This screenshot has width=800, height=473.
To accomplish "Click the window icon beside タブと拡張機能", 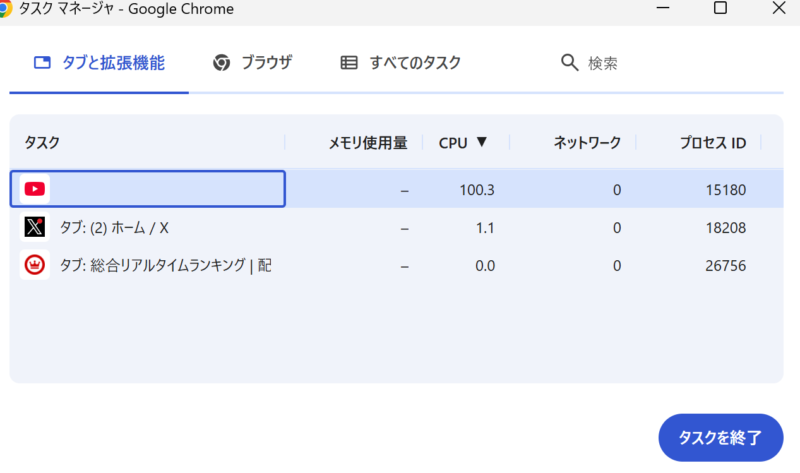I will click(x=42, y=63).
